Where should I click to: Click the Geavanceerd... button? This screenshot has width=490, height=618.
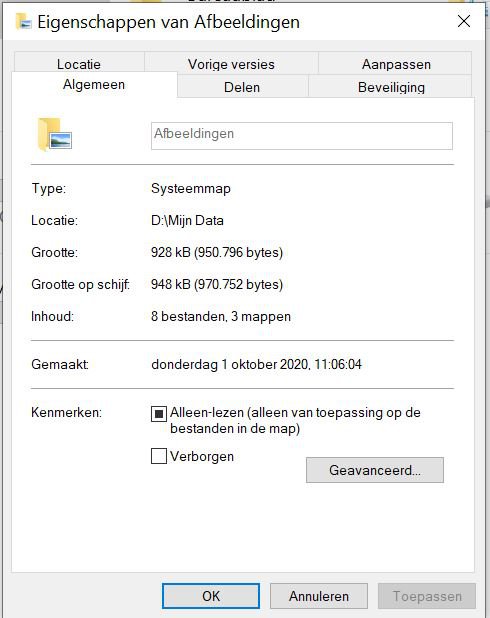375,470
